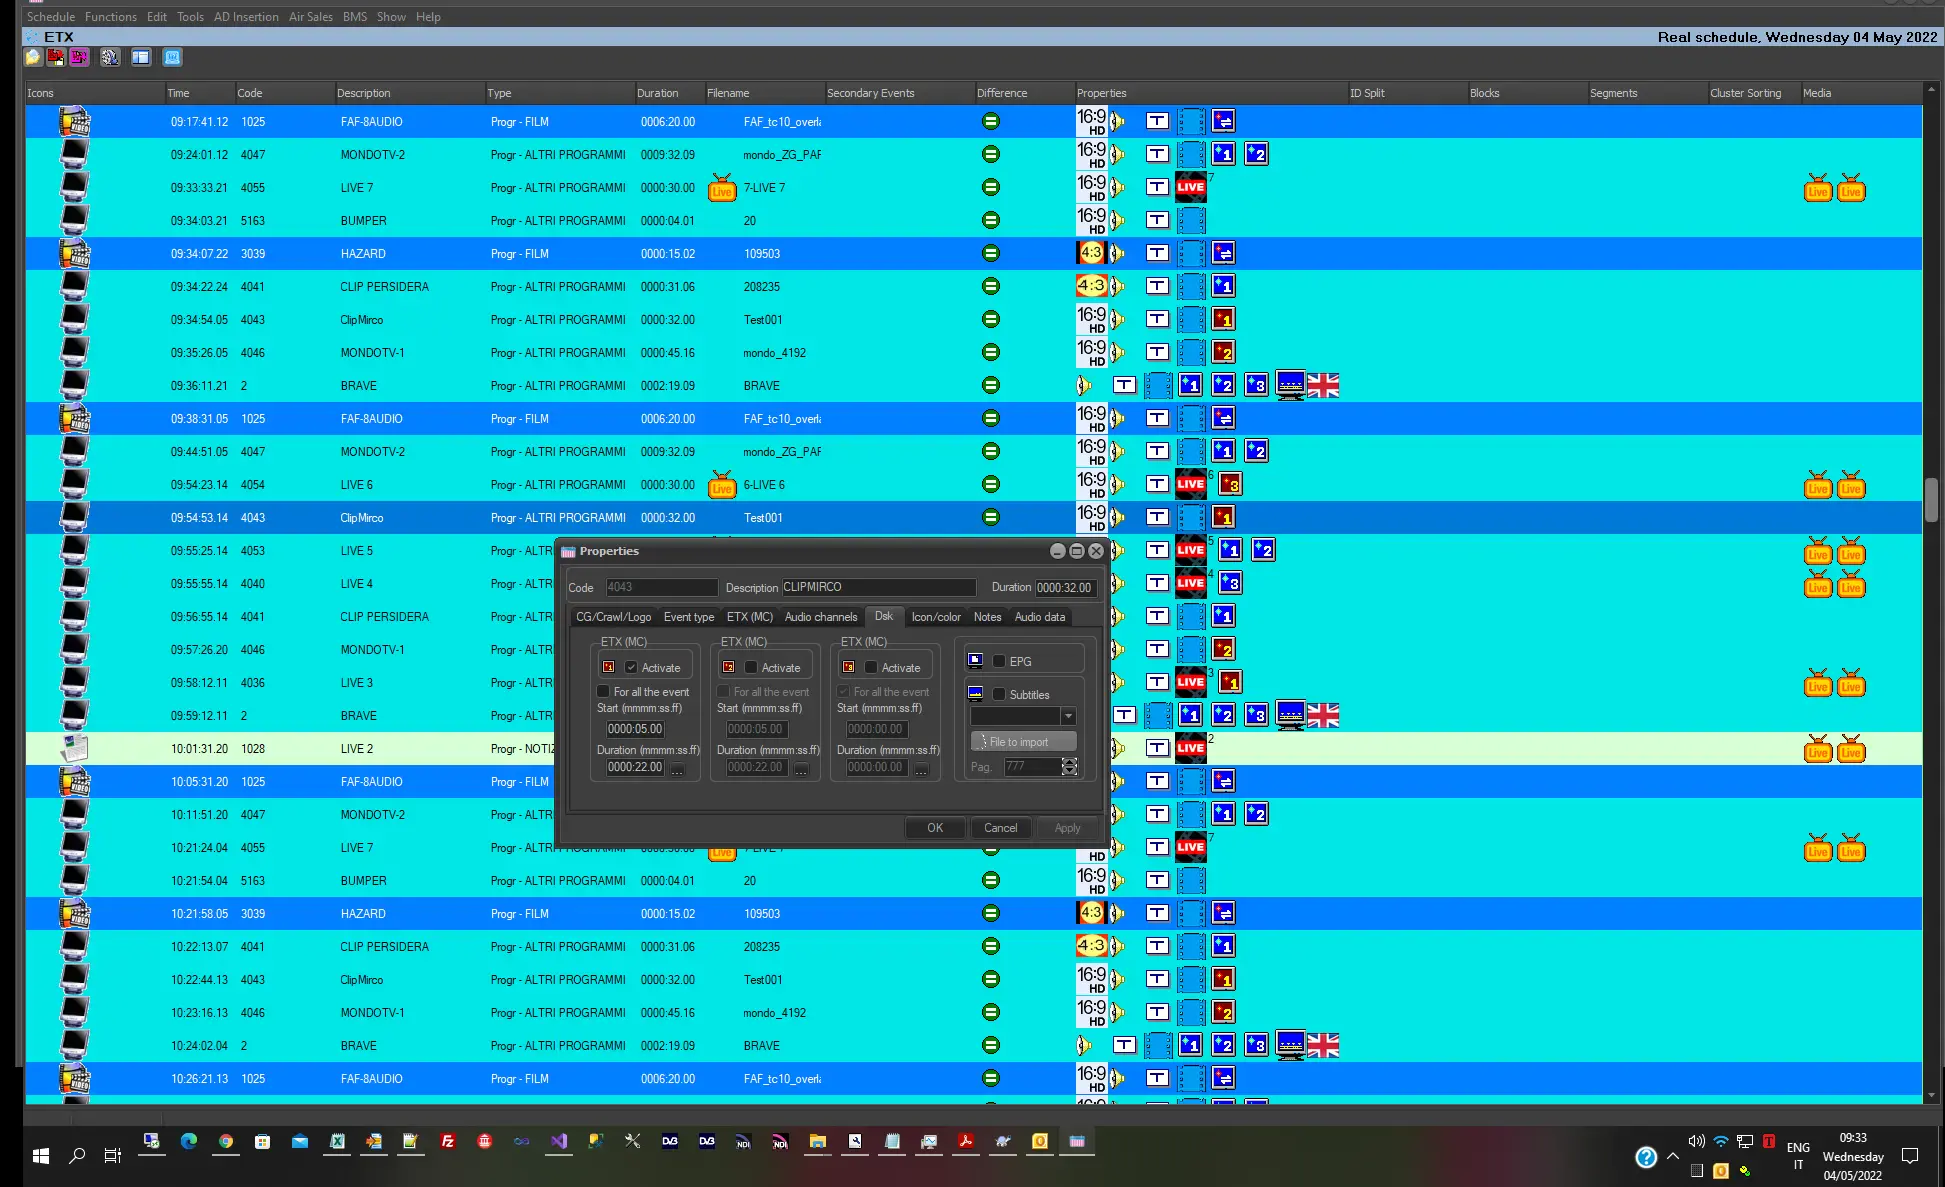Click the Pag. number spinner arrows

(1069, 767)
